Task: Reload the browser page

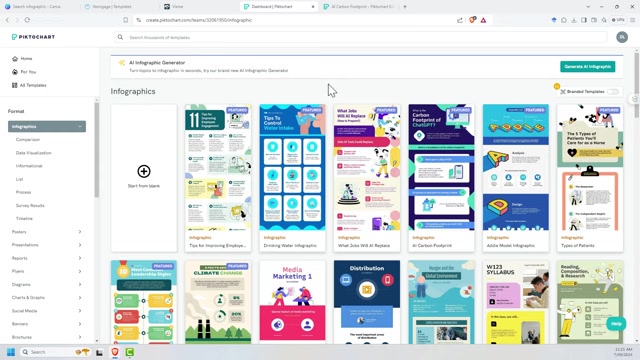Action: 27,20
